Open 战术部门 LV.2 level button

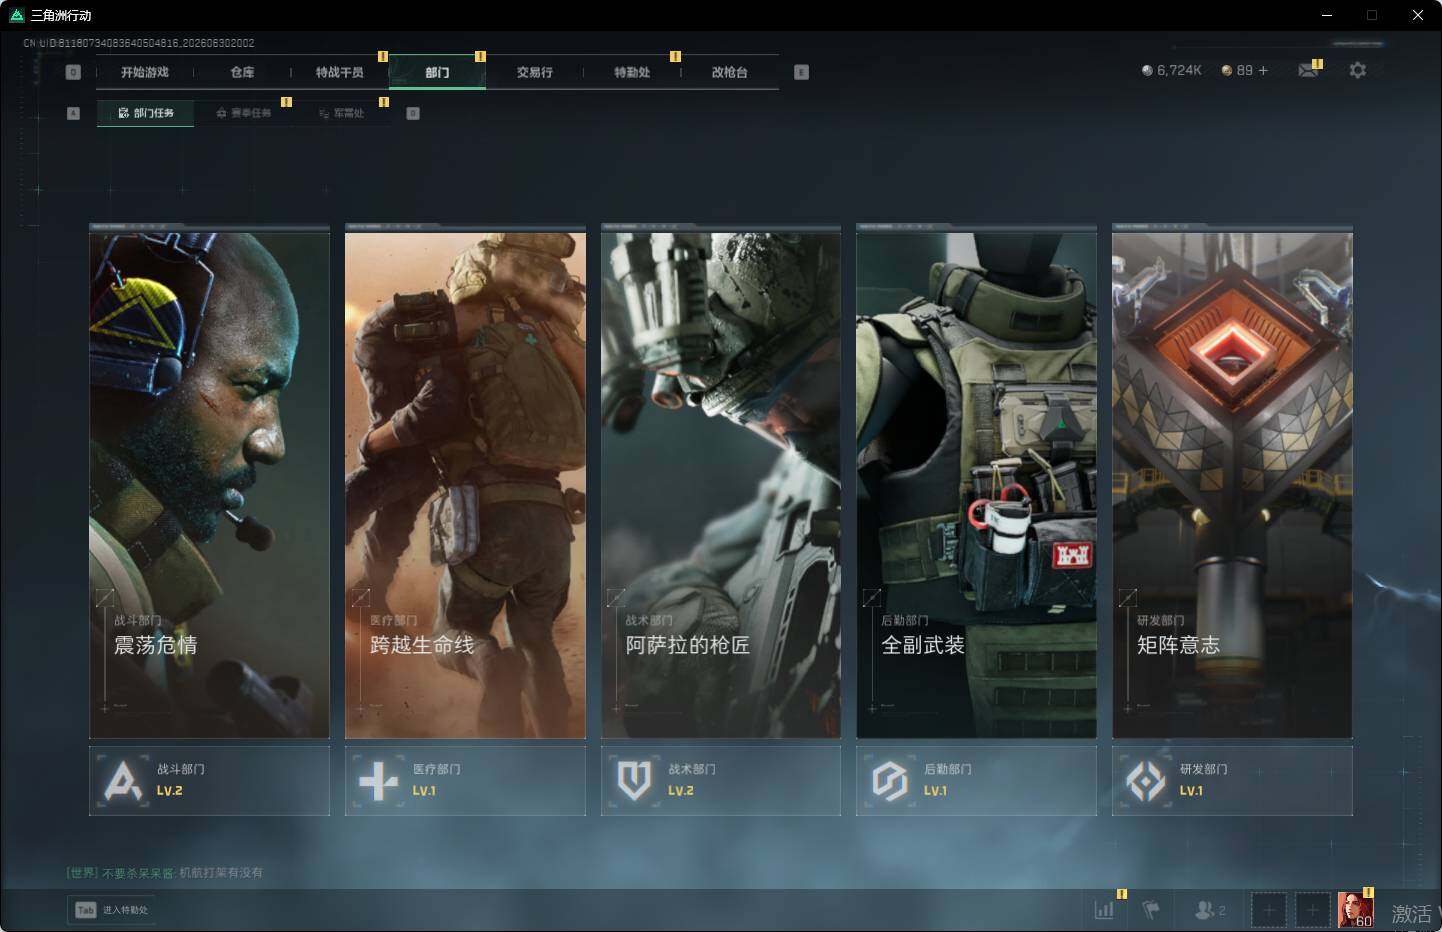click(721, 780)
